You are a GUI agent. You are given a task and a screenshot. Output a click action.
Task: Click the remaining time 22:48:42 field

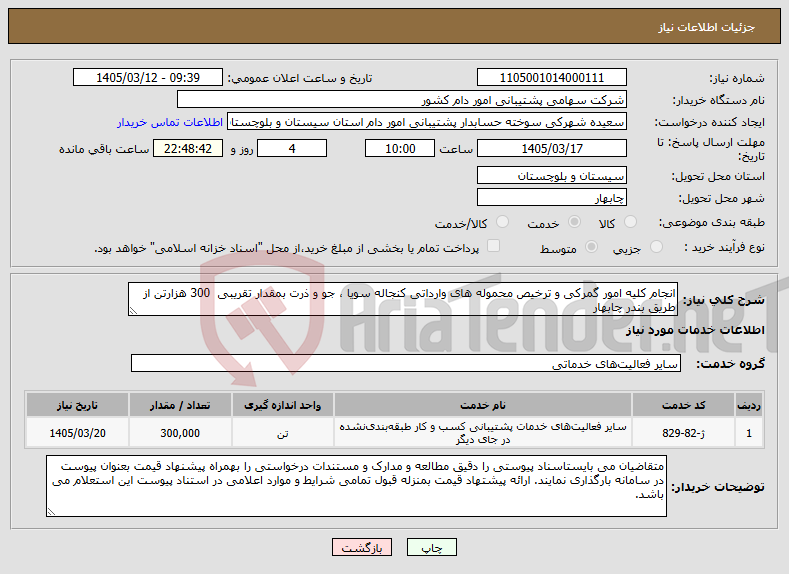[x=188, y=148]
